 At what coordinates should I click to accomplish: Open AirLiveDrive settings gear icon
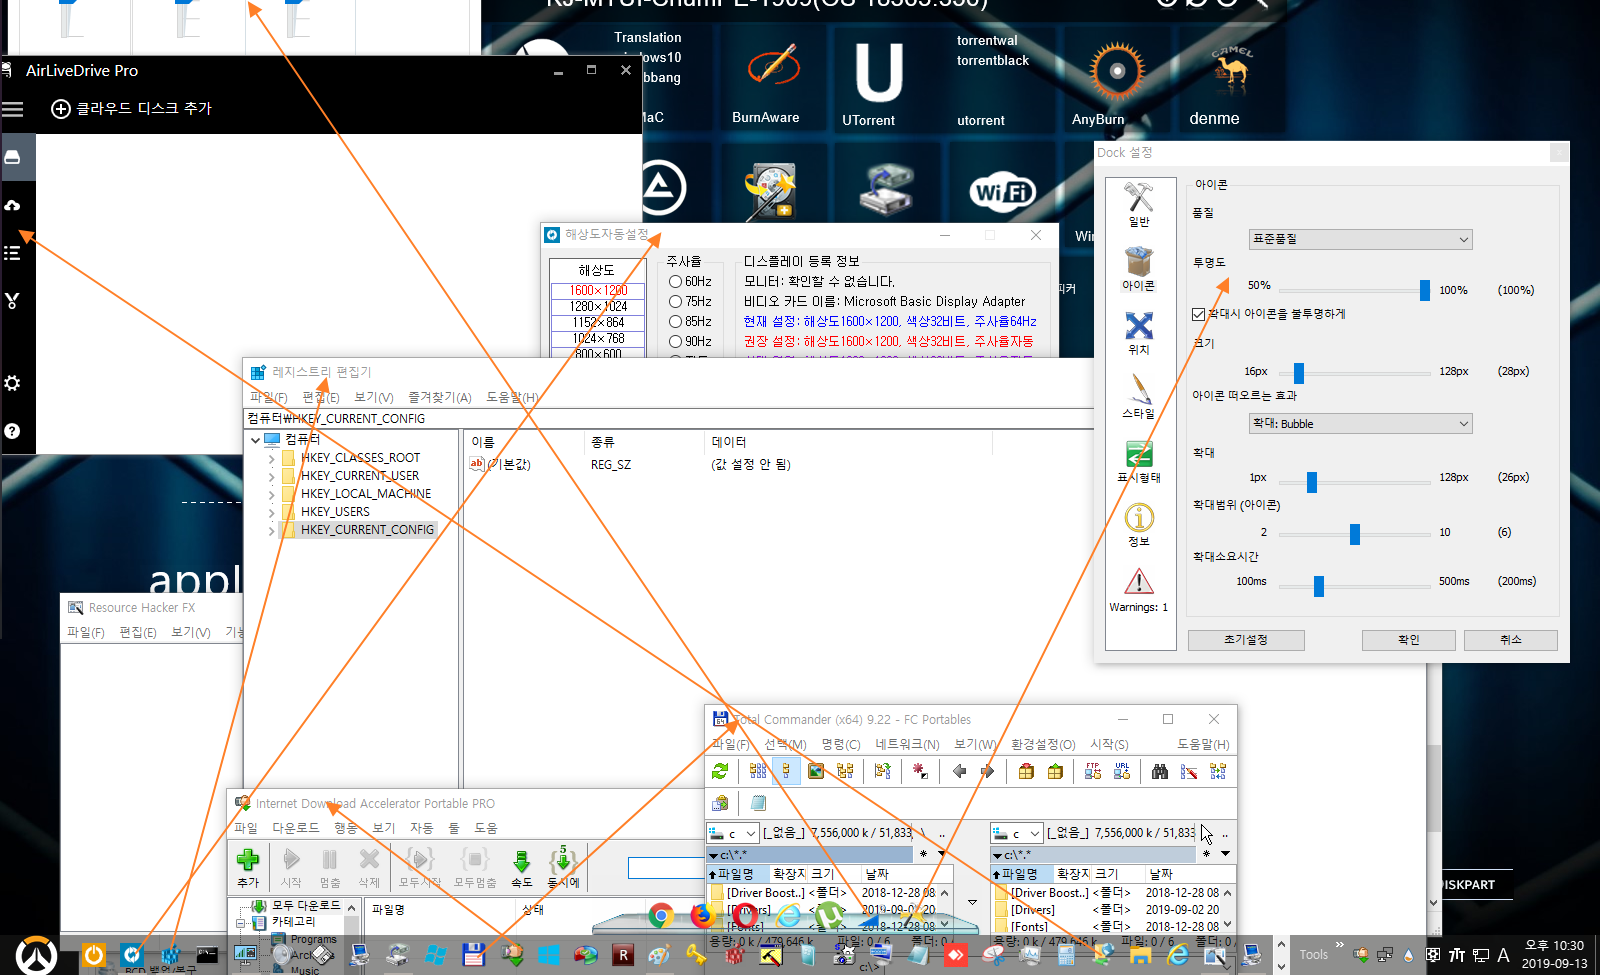[x=12, y=383]
